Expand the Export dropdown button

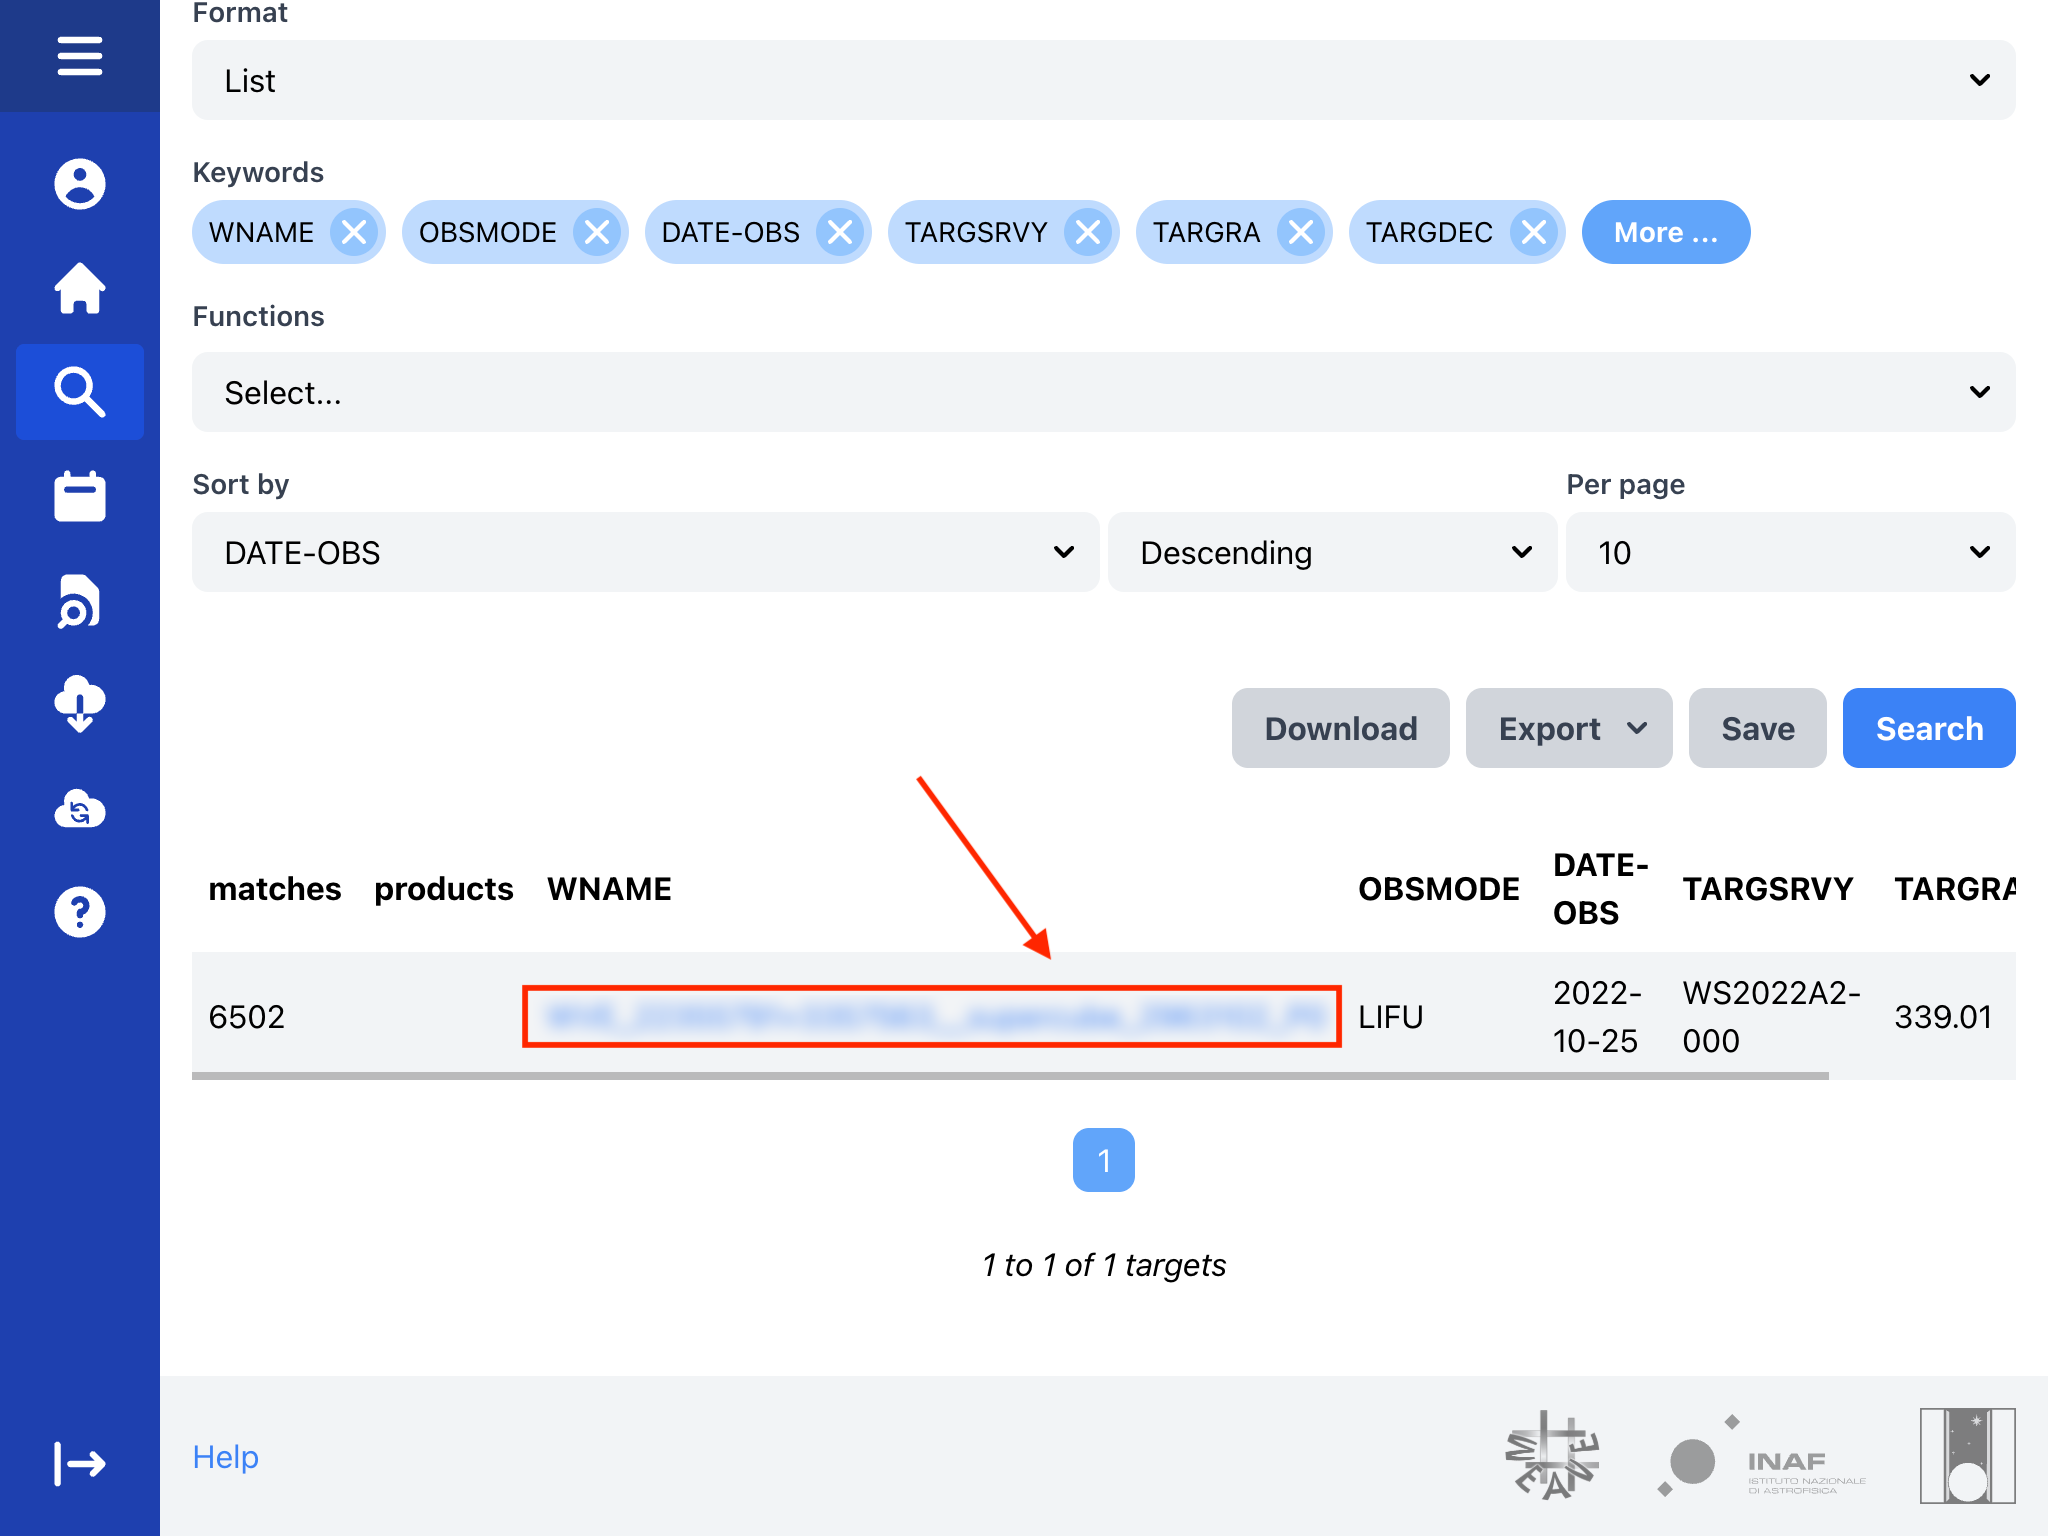click(x=1569, y=728)
